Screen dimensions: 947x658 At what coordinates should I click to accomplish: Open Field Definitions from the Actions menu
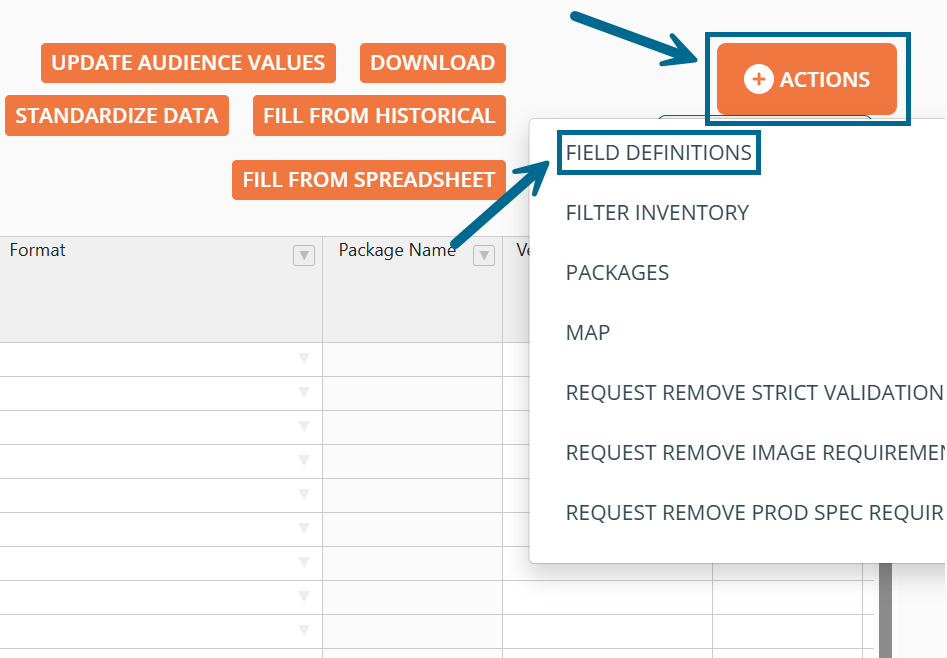(x=658, y=153)
